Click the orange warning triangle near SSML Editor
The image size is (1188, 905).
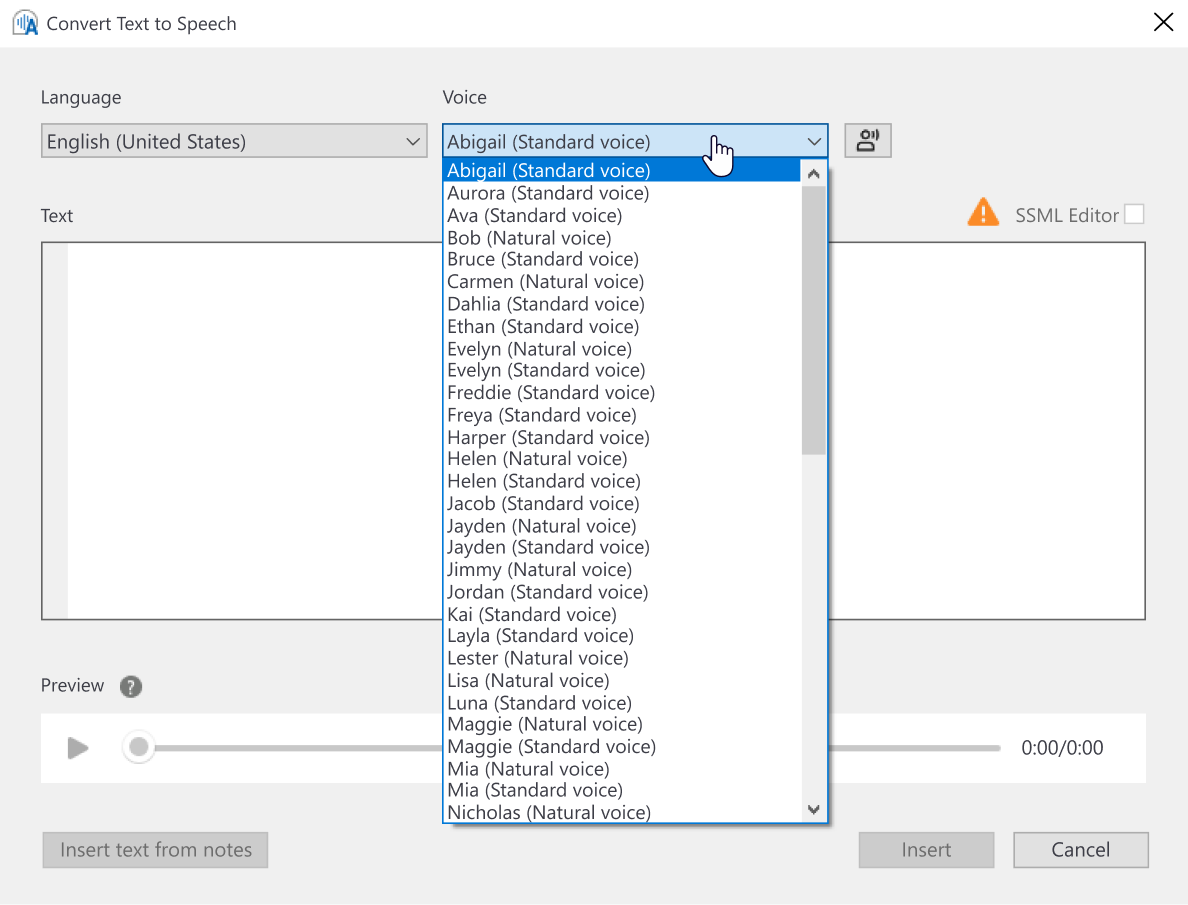click(983, 213)
